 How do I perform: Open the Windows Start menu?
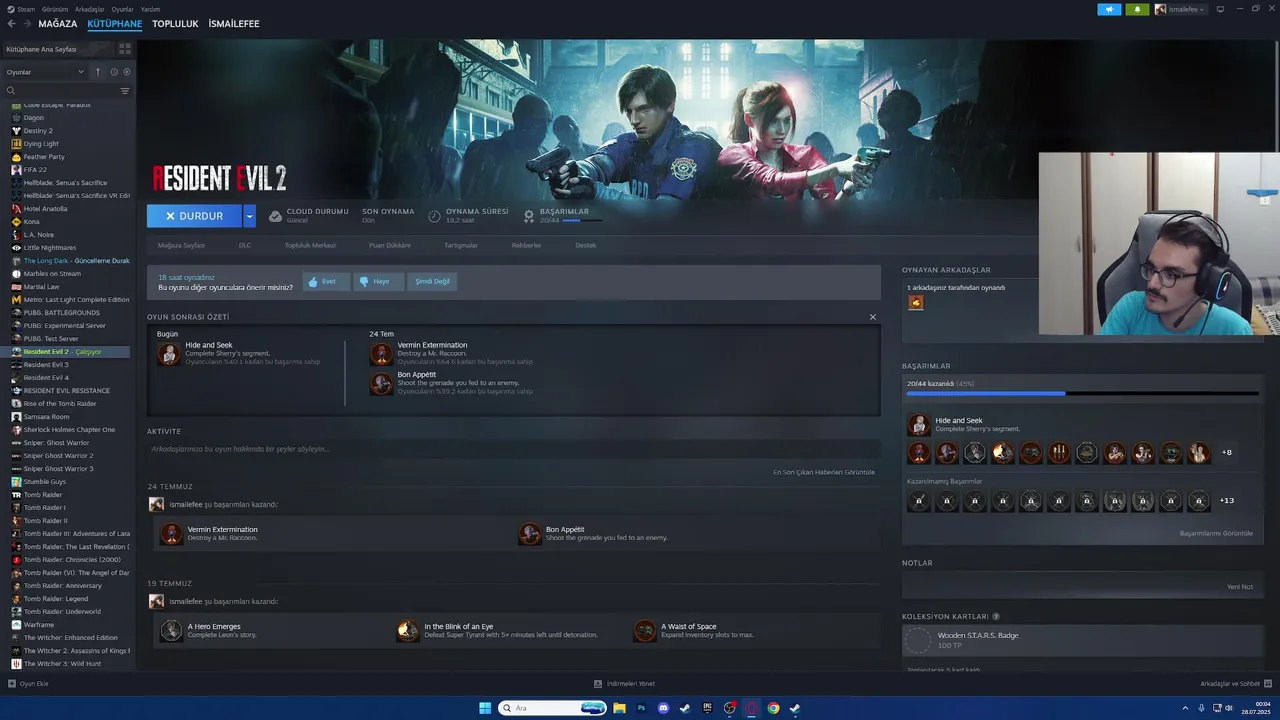pyautogui.click(x=485, y=708)
